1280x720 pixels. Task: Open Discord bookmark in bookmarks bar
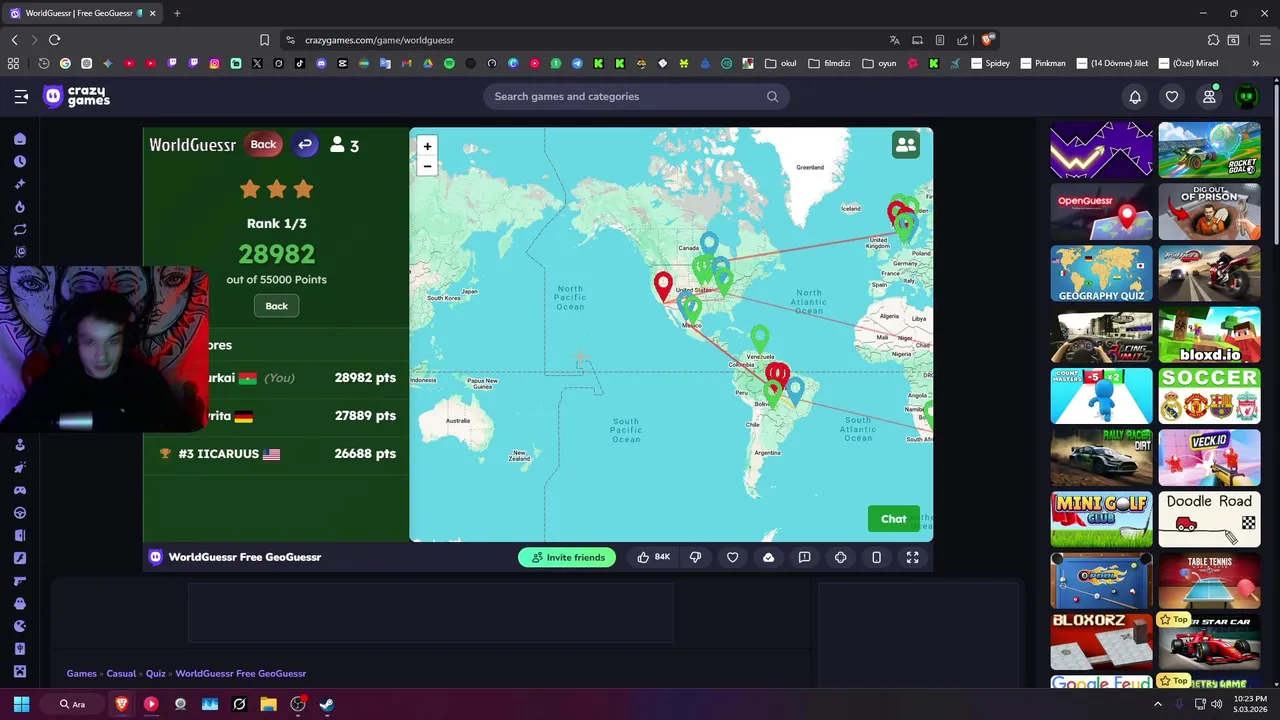pyautogui.click(x=321, y=63)
